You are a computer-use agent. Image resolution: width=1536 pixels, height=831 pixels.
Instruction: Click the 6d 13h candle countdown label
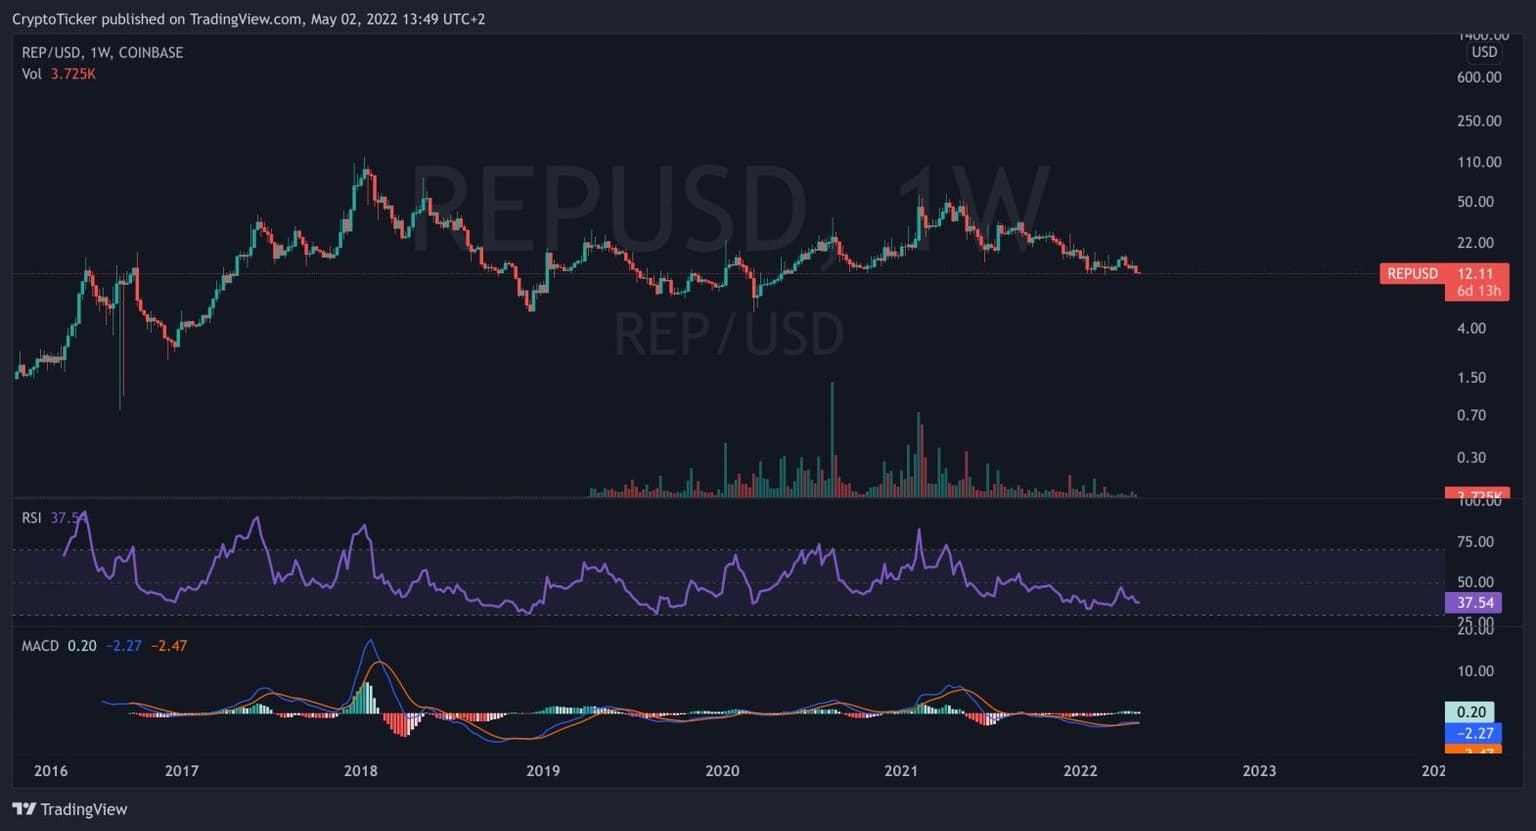[x=1476, y=291]
